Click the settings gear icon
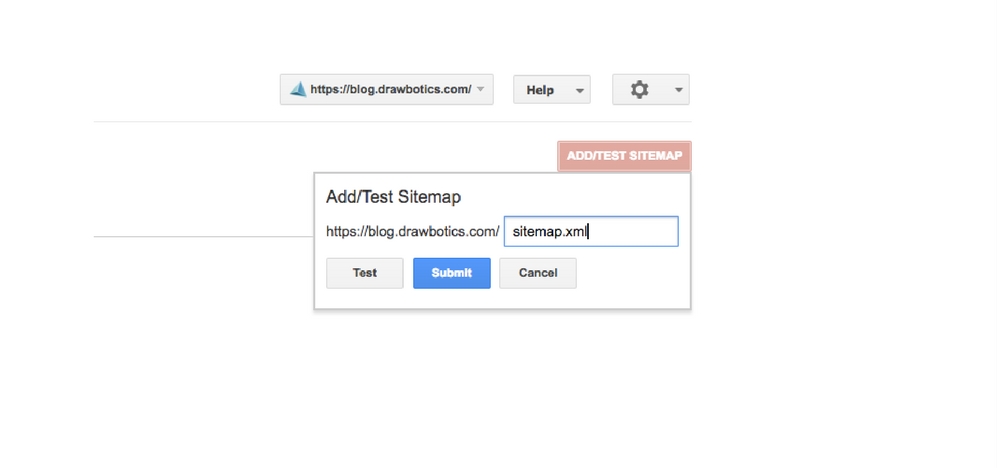The width and height of the screenshot is (997, 468). click(639, 89)
